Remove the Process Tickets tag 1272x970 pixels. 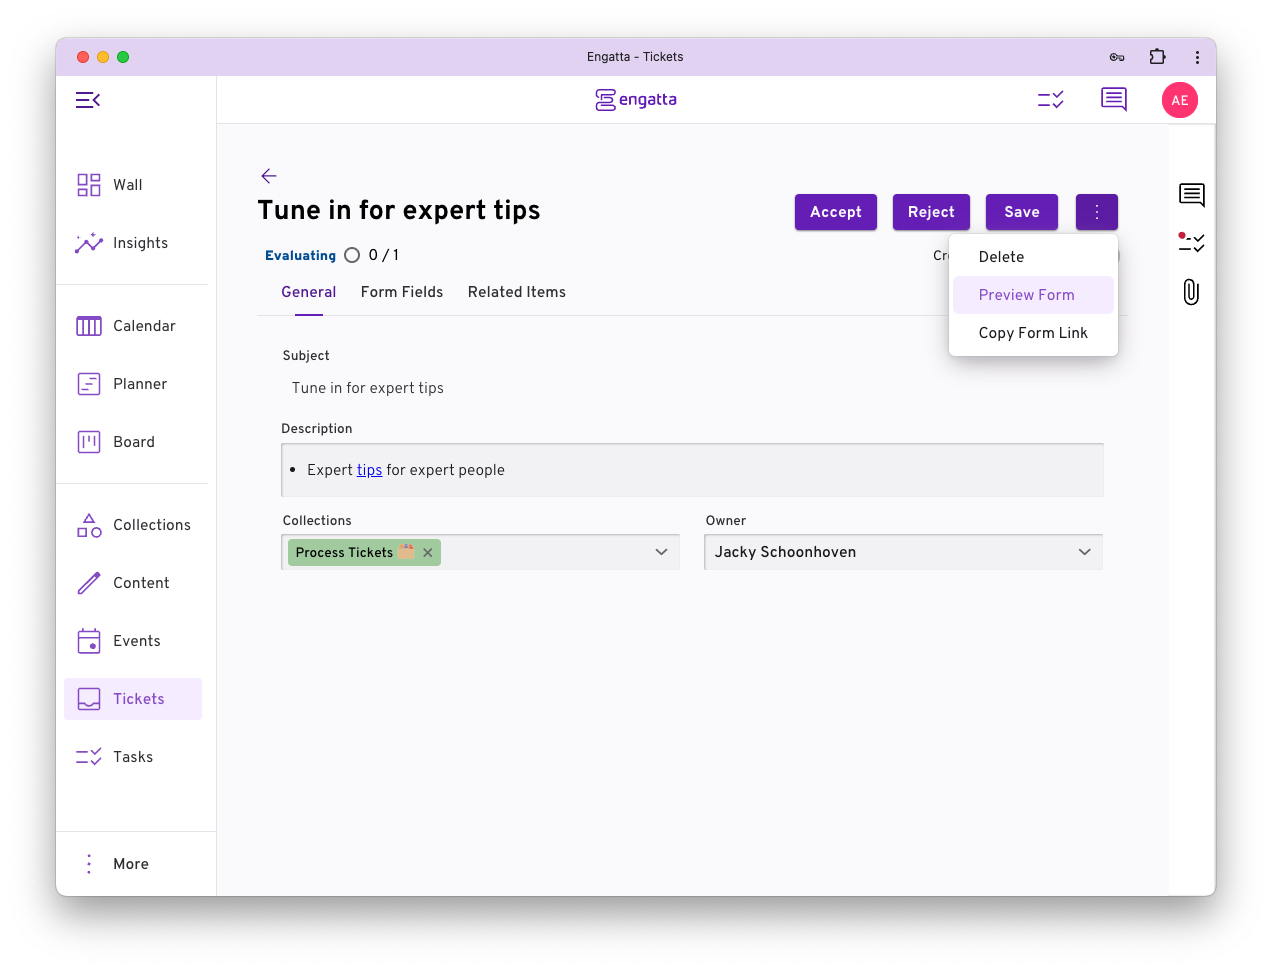pyautogui.click(x=428, y=553)
